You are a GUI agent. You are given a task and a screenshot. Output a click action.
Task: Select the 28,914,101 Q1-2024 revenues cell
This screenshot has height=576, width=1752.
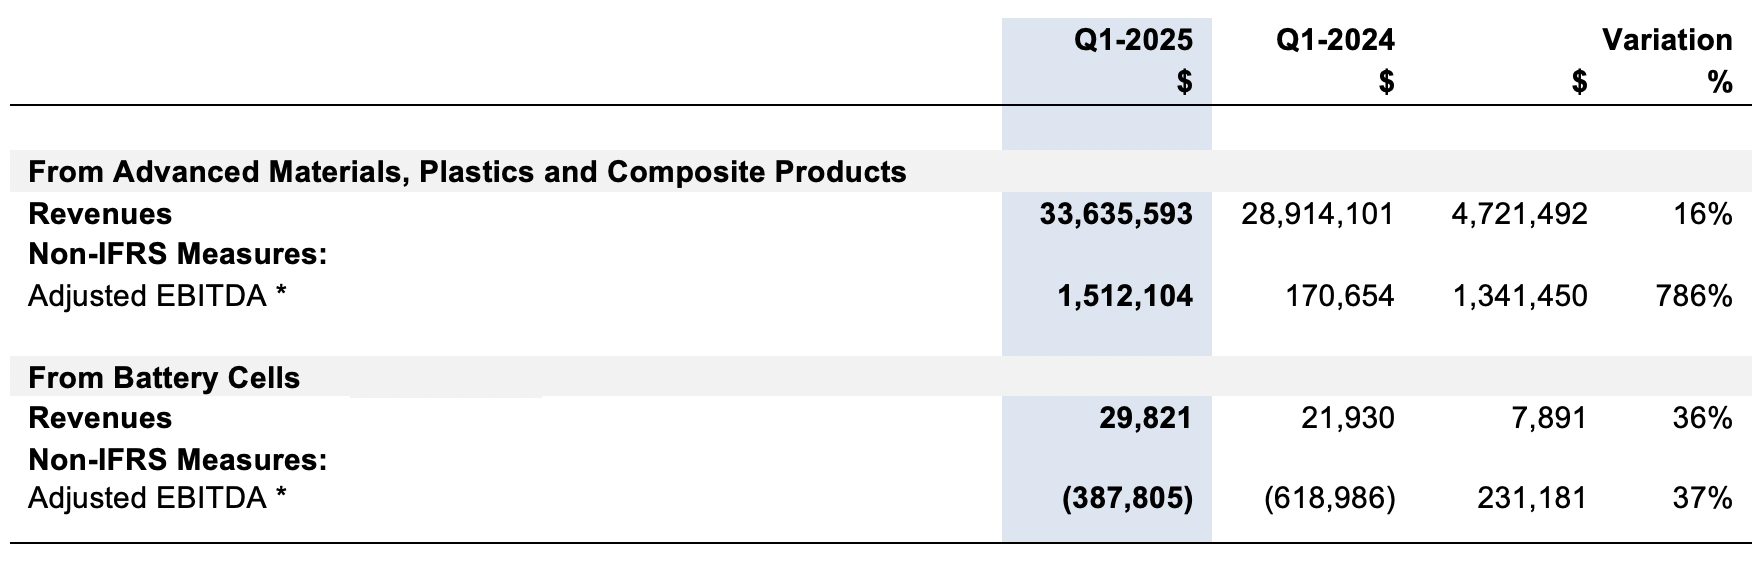coord(1317,214)
